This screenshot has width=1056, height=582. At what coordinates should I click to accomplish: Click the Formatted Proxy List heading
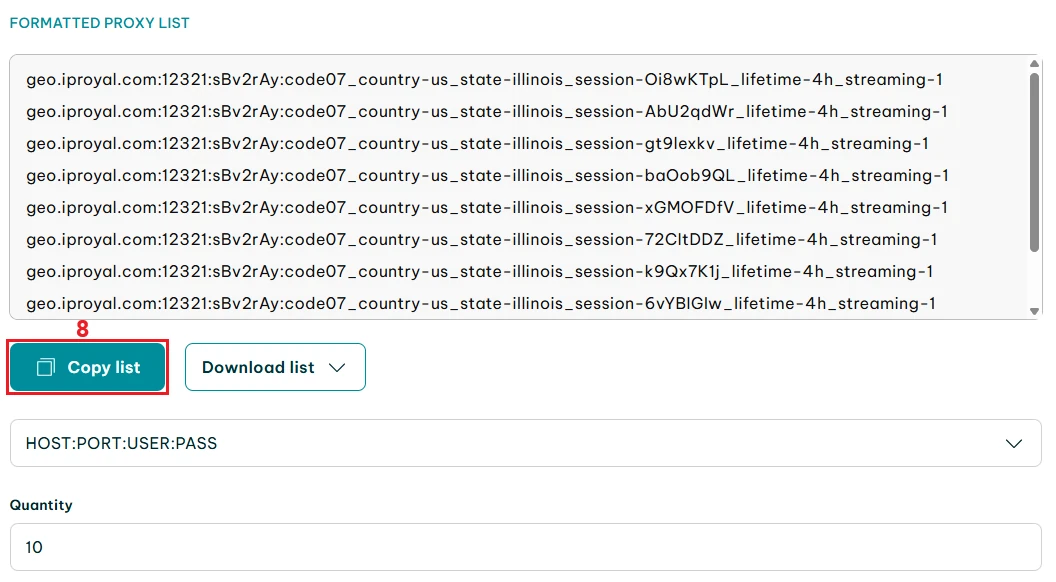(99, 23)
